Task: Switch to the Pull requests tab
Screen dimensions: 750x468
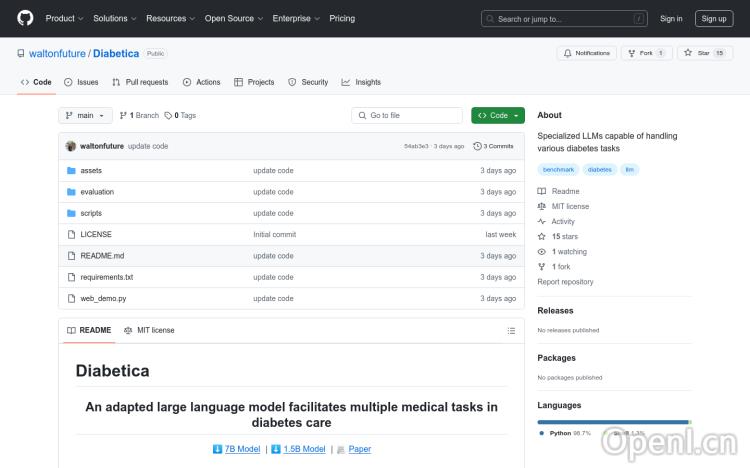Action: [x=140, y=82]
